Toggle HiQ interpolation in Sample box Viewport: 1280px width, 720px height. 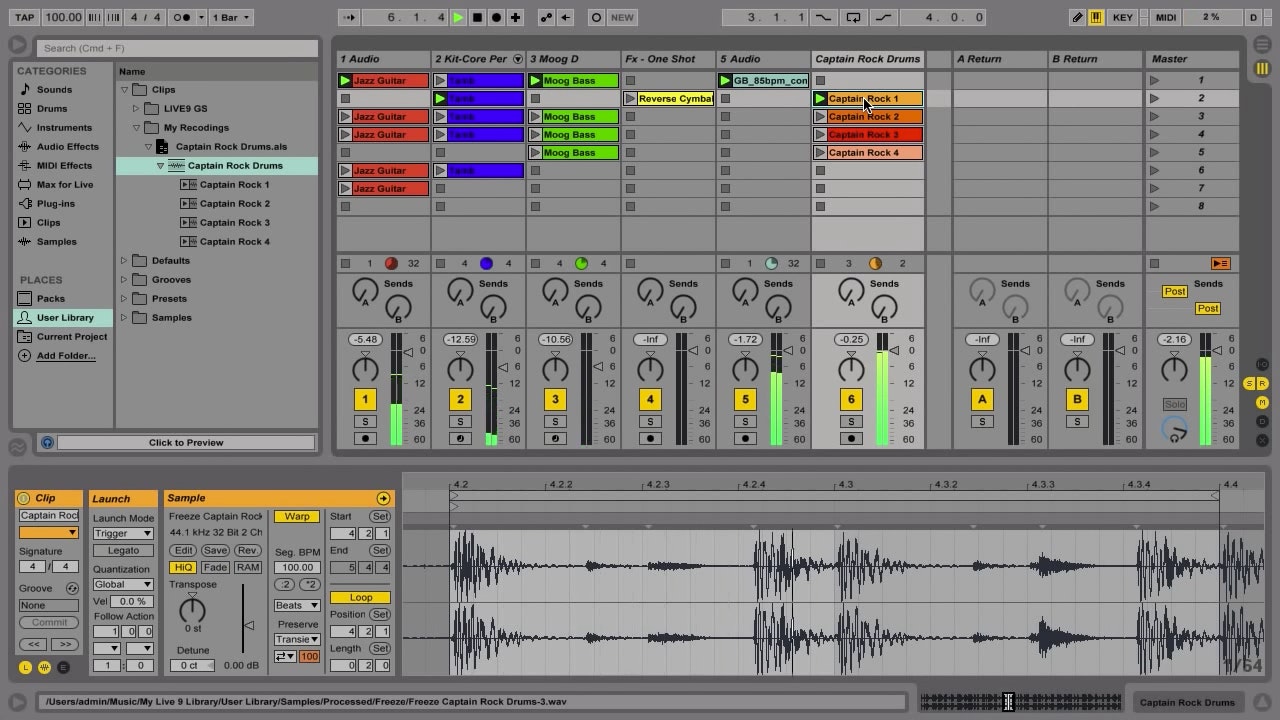coord(182,567)
